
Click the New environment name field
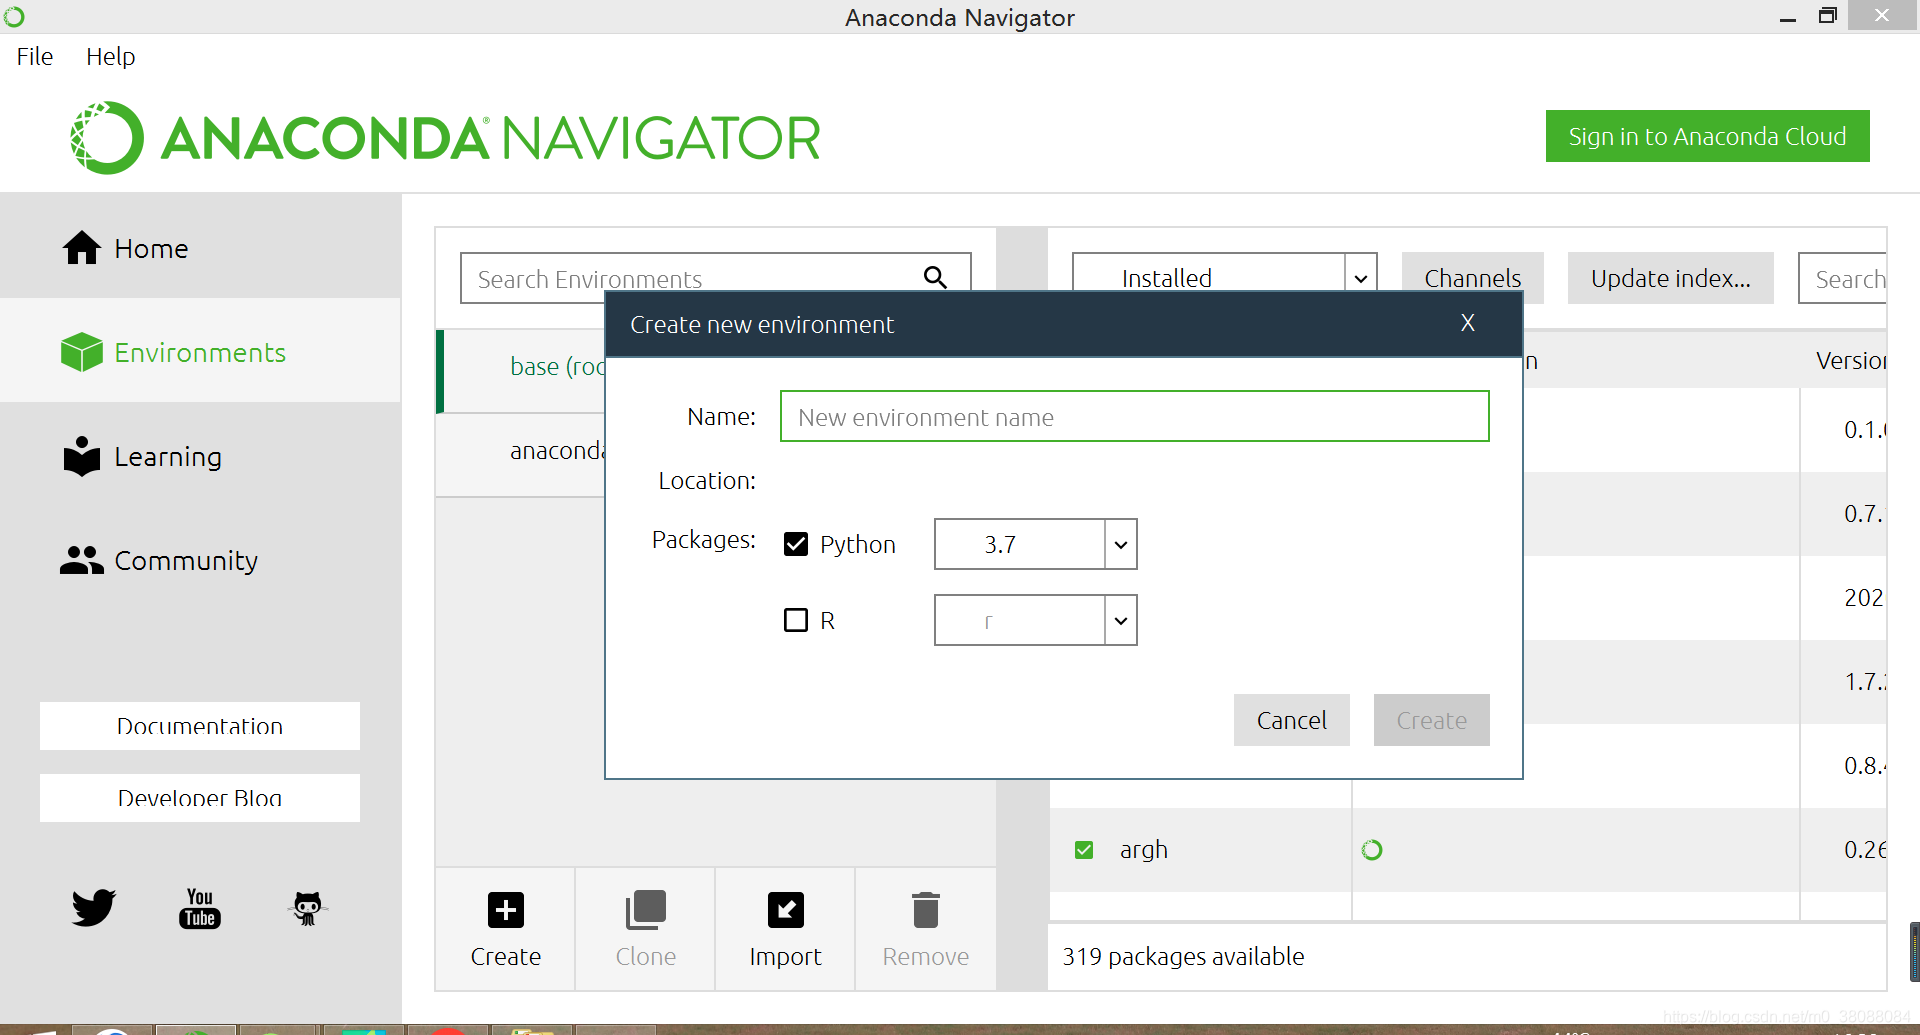1135,416
